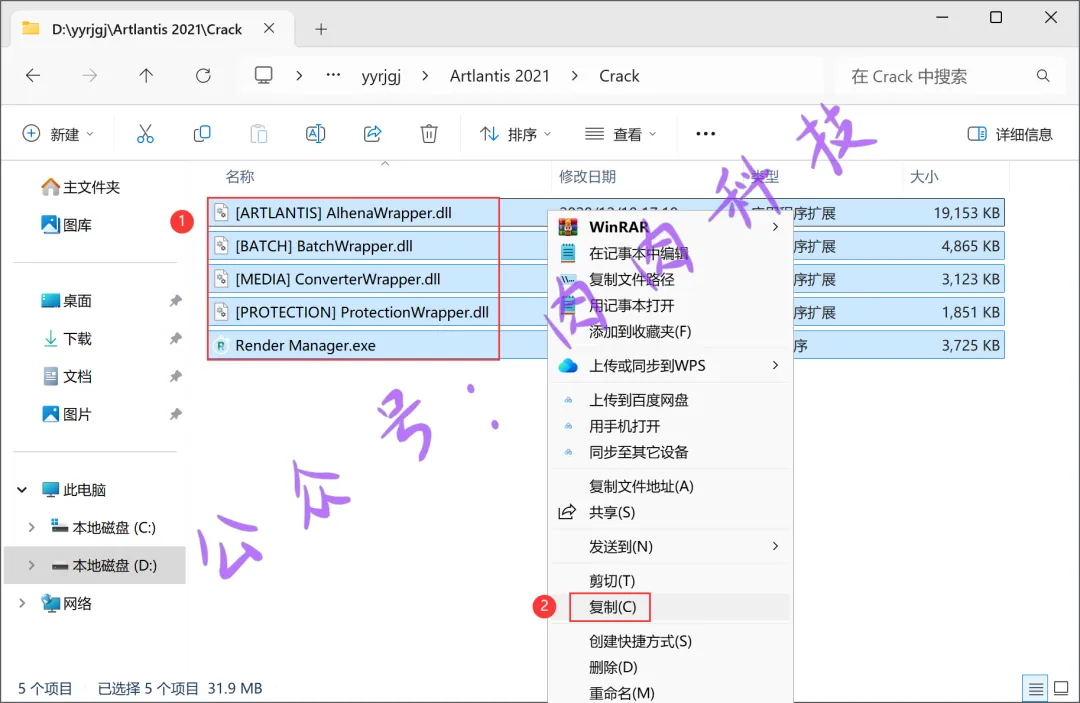The image size is (1080, 703).
Task: Select [PROTECTION] ProtectionWrapper.dll file
Action: tap(362, 312)
